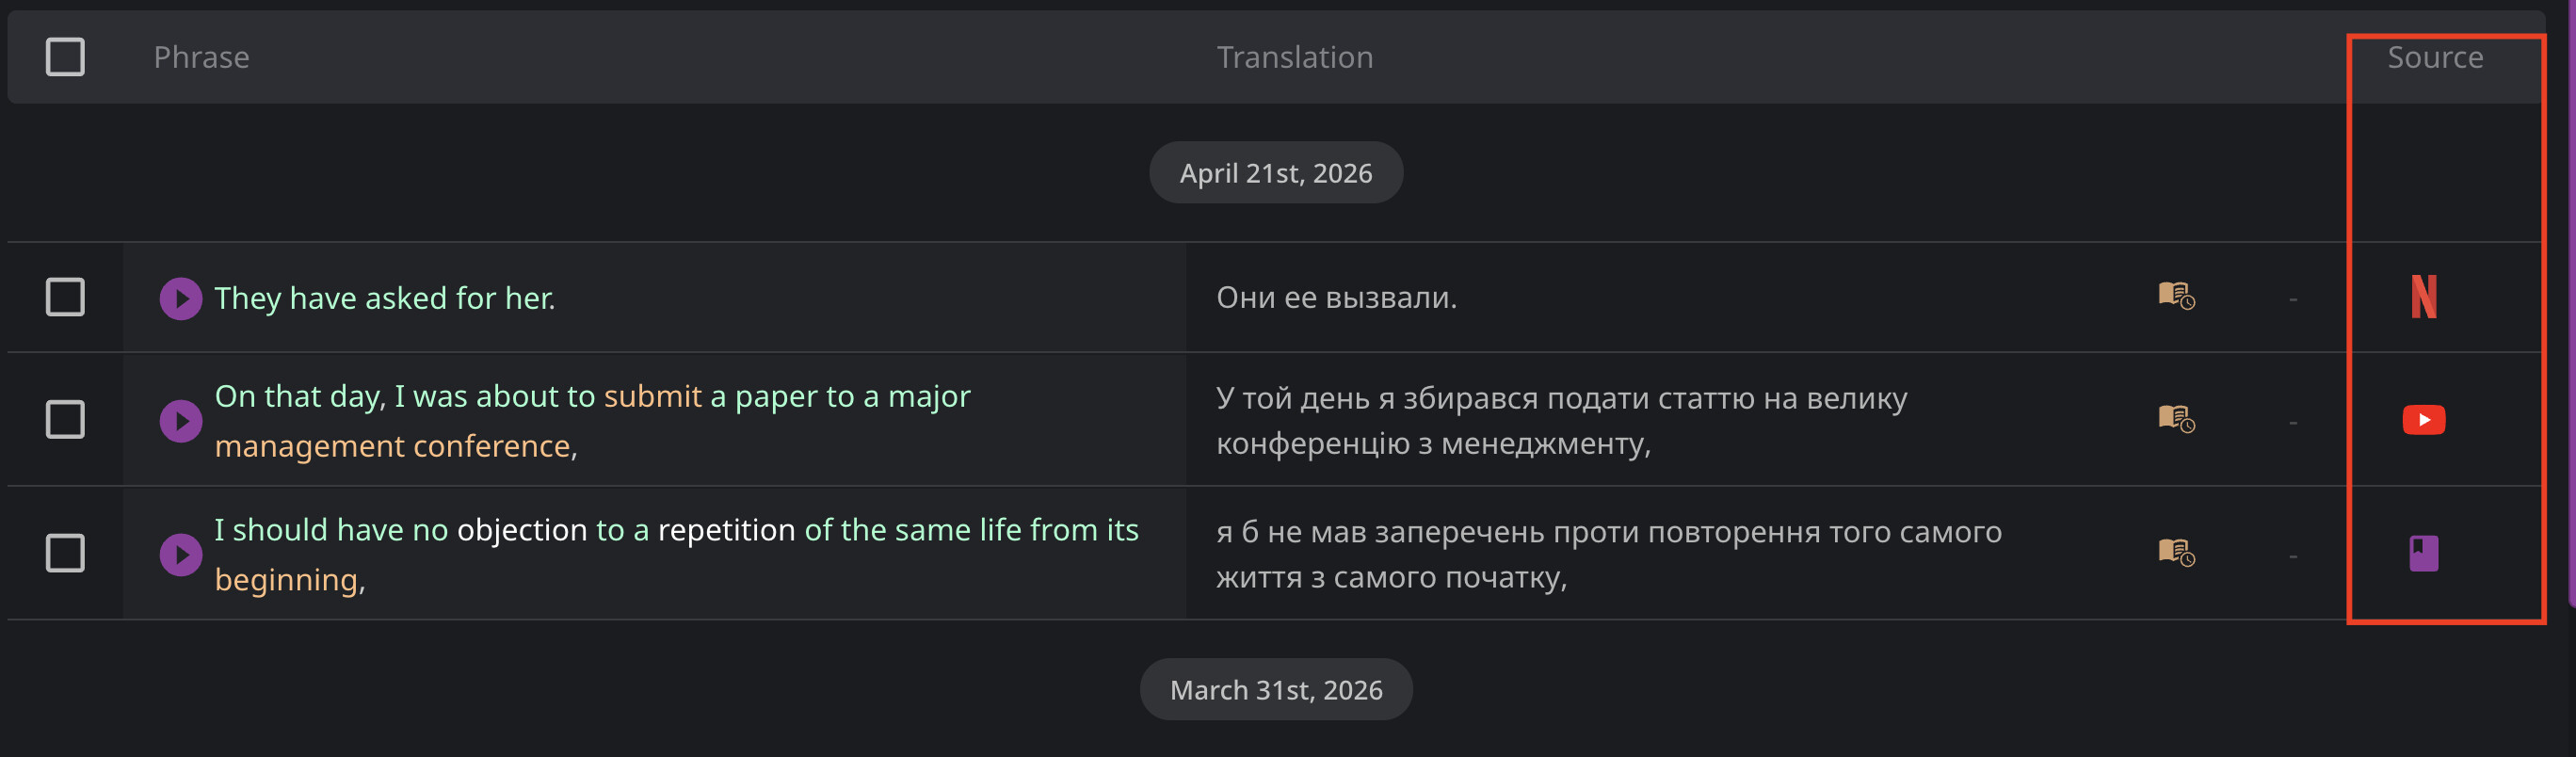Check the box for "They have asked for her."

tap(65, 297)
